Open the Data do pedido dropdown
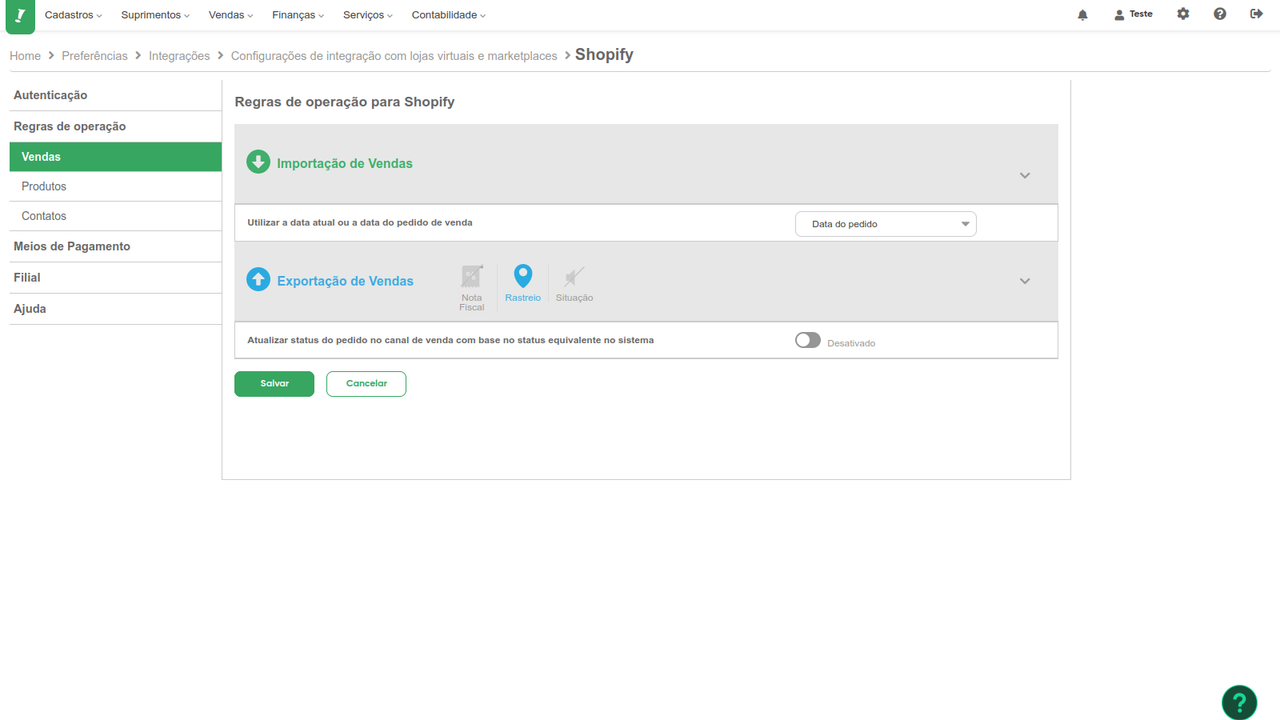 [x=886, y=224]
